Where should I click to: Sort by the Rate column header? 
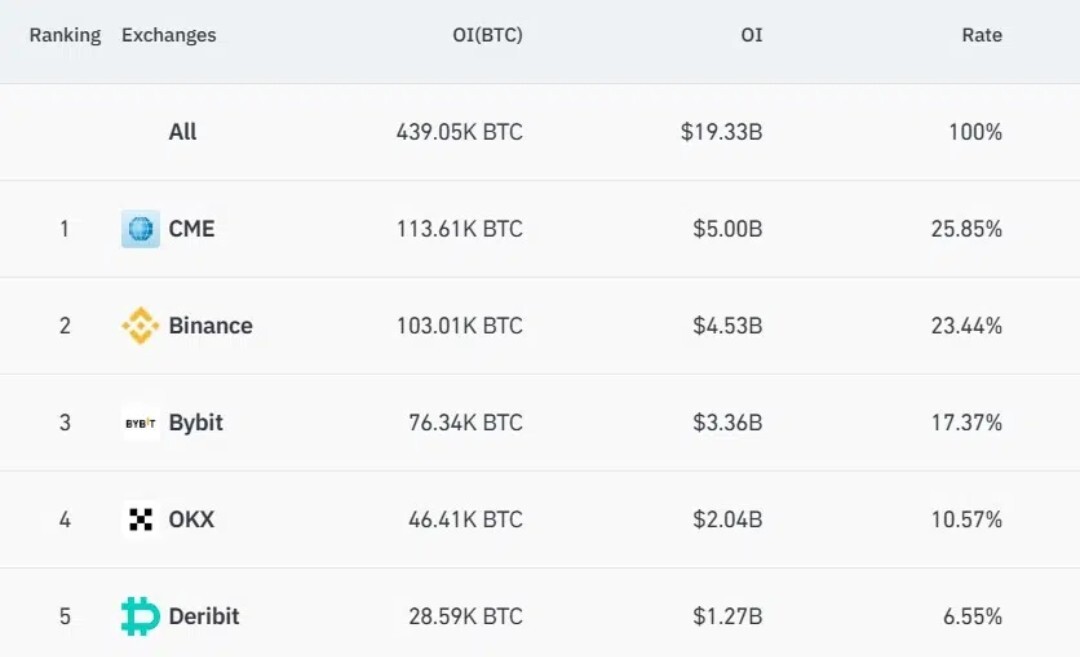pos(982,35)
